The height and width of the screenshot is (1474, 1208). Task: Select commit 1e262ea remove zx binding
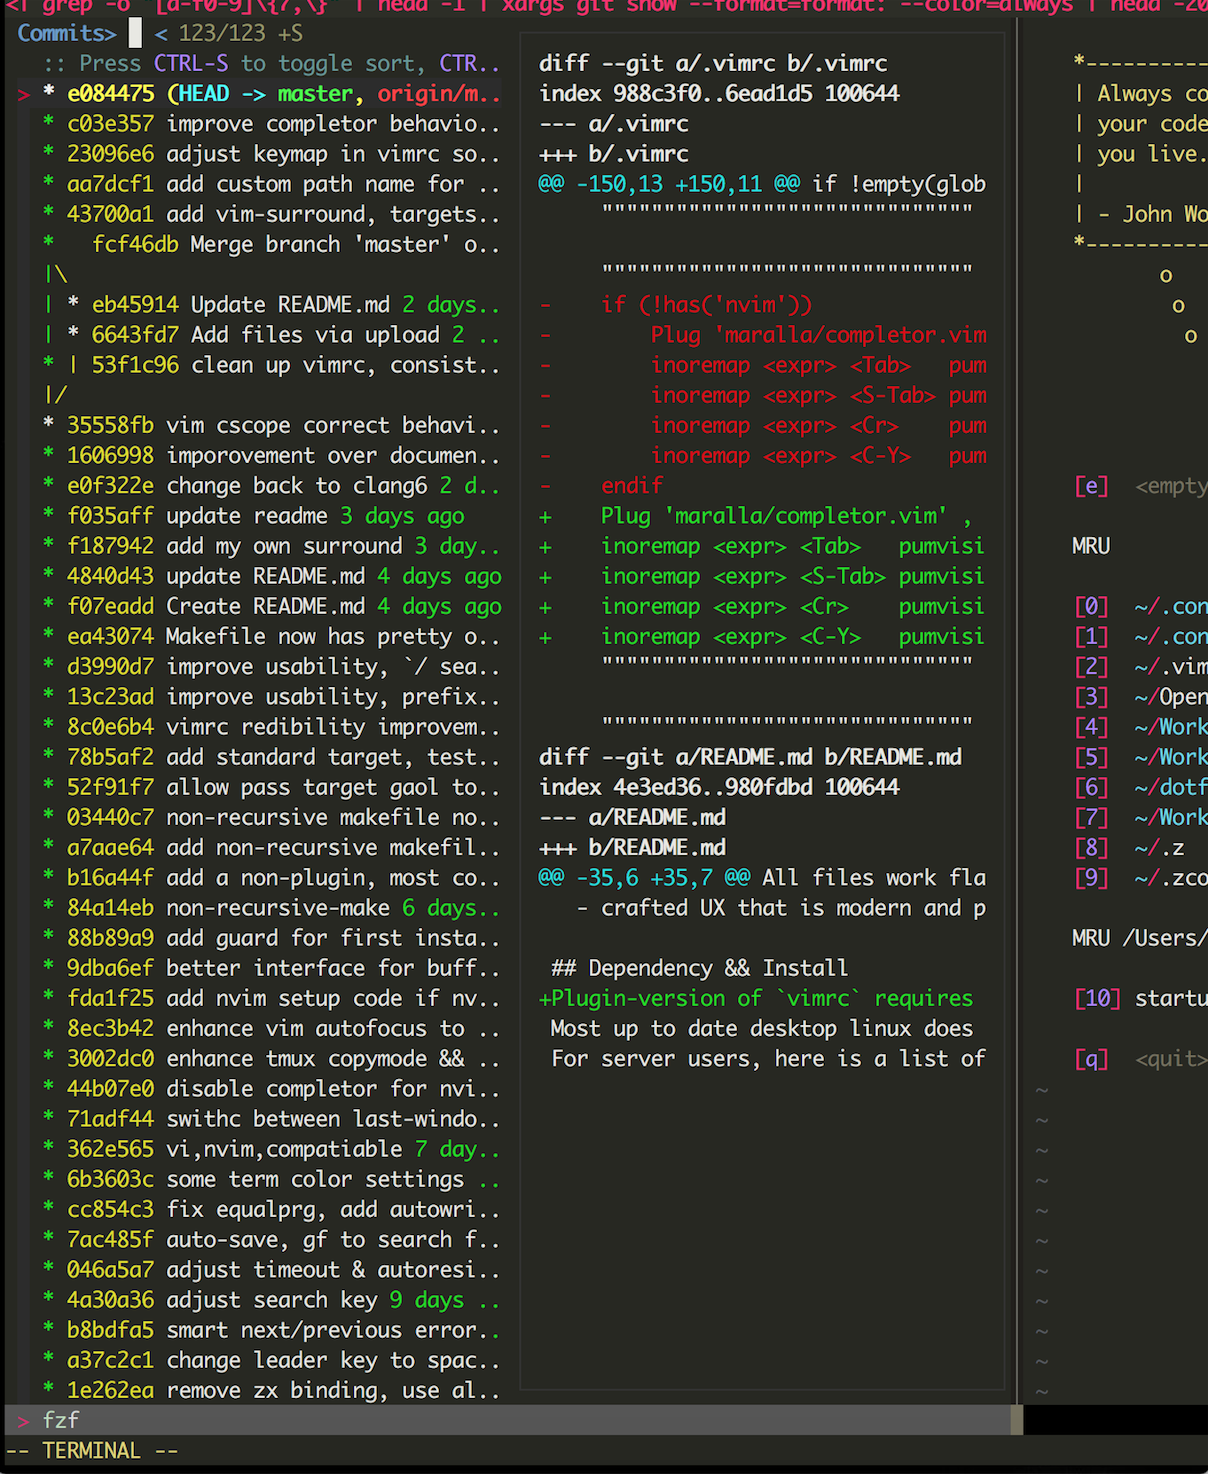(x=270, y=1390)
